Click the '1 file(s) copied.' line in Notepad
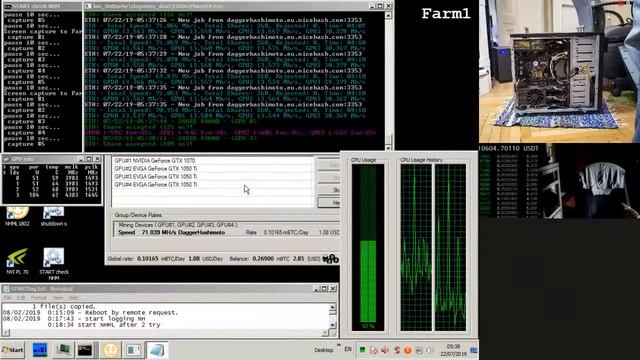Screen dimensions: 640x360 (x=64, y=307)
